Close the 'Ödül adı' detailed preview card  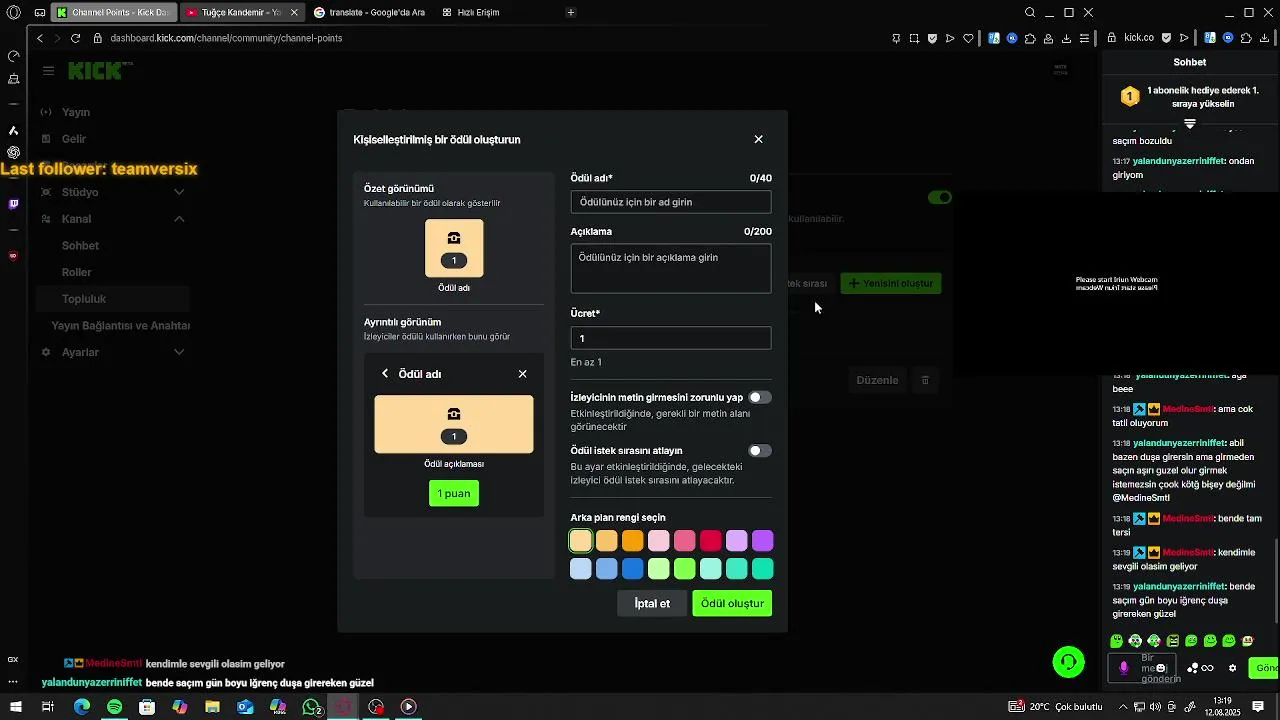tap(522, 374)
